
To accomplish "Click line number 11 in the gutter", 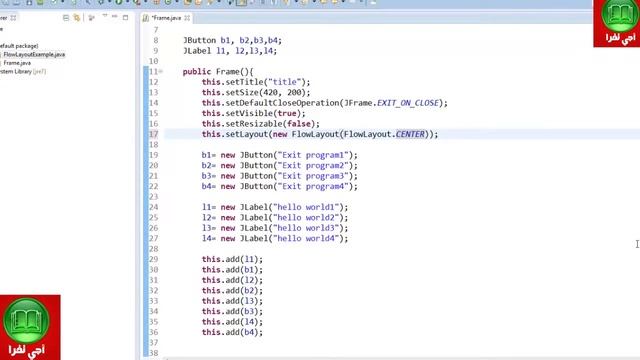I will tap(153, 72).
